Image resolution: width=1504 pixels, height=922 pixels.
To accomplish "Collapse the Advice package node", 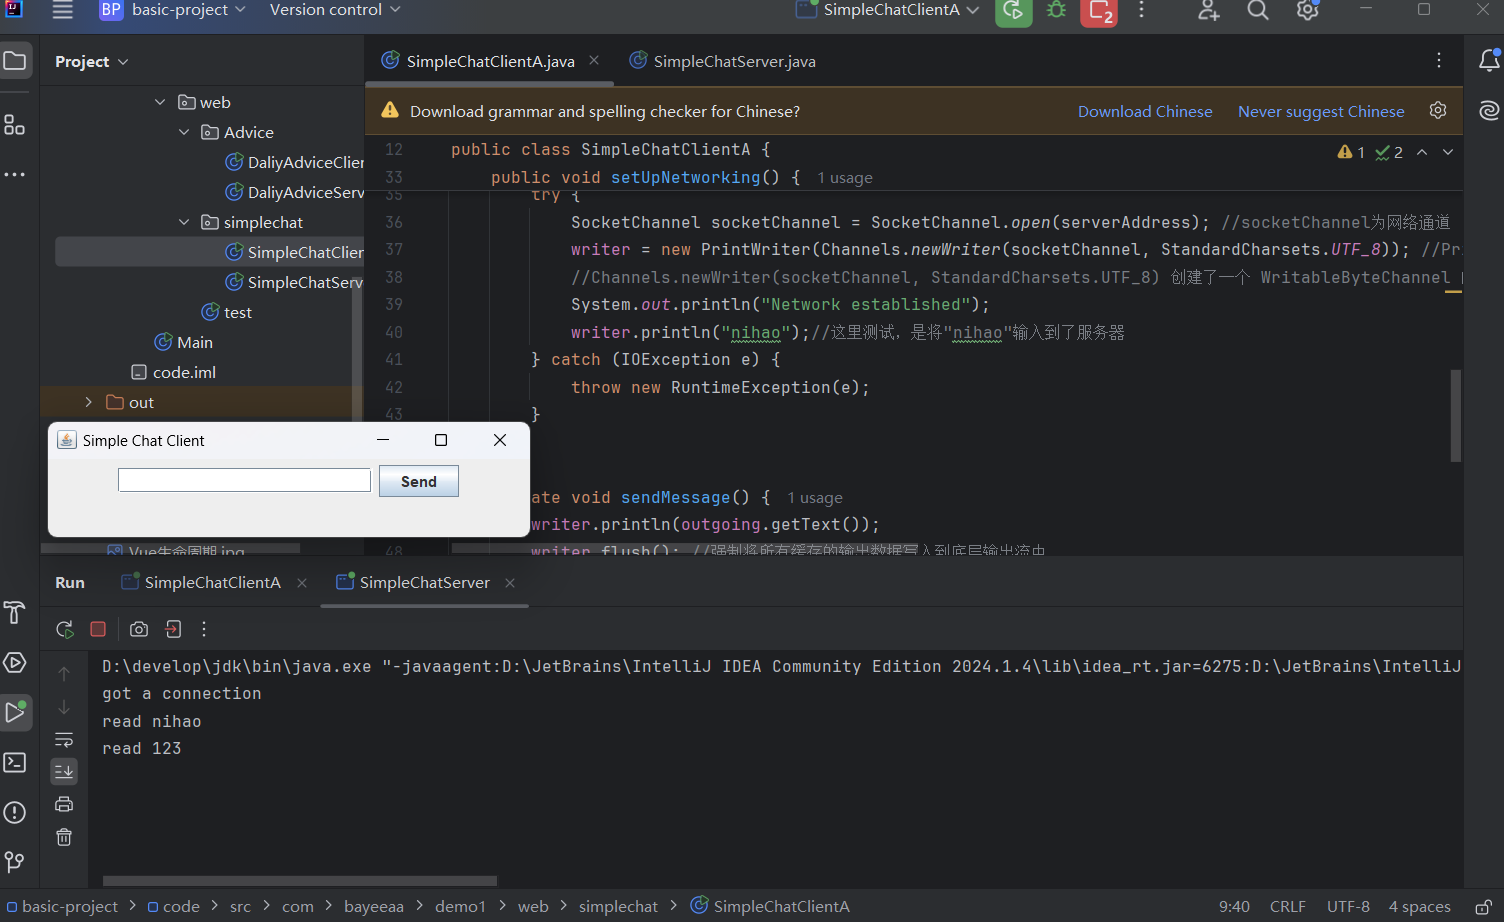I will (x=184, y=132).
